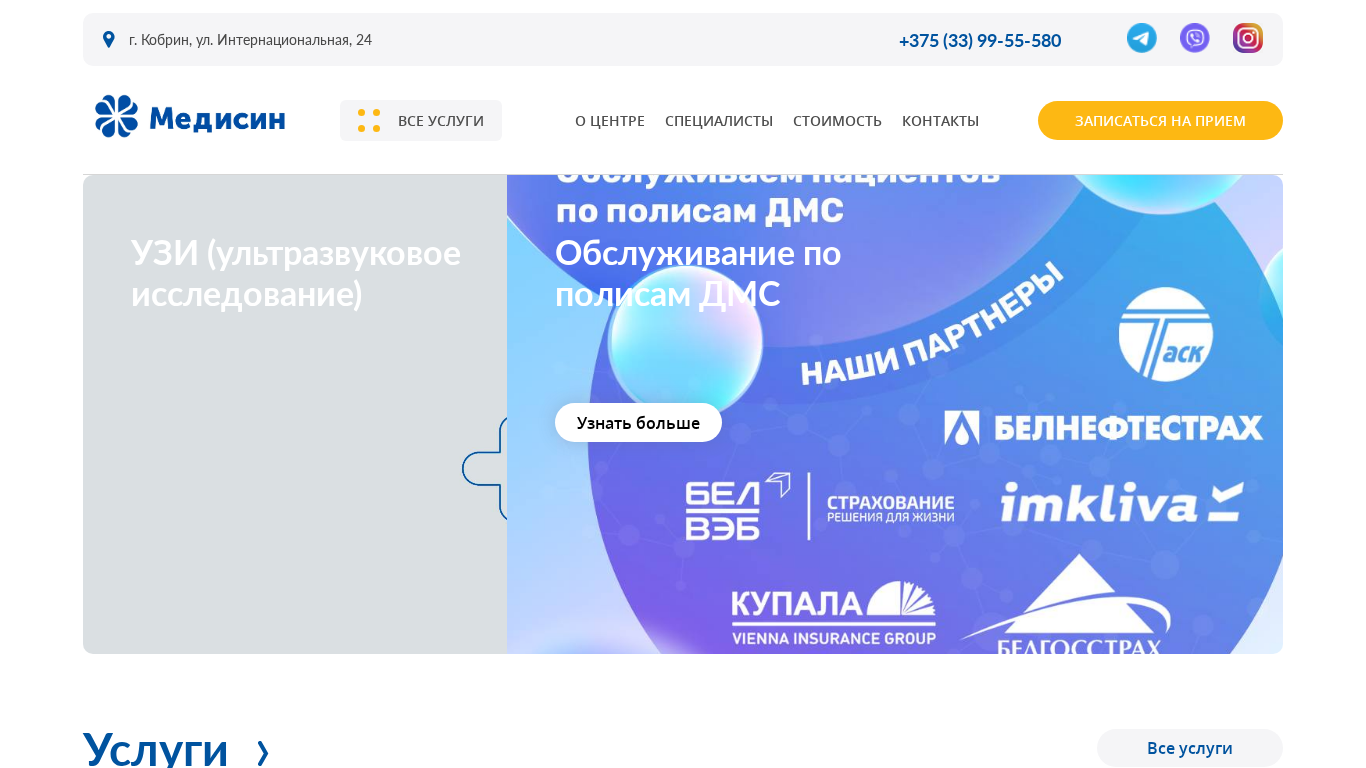1366x768 pixels.
Task: Click the round ТАСК partner logo
Action: click(1166, 334)
